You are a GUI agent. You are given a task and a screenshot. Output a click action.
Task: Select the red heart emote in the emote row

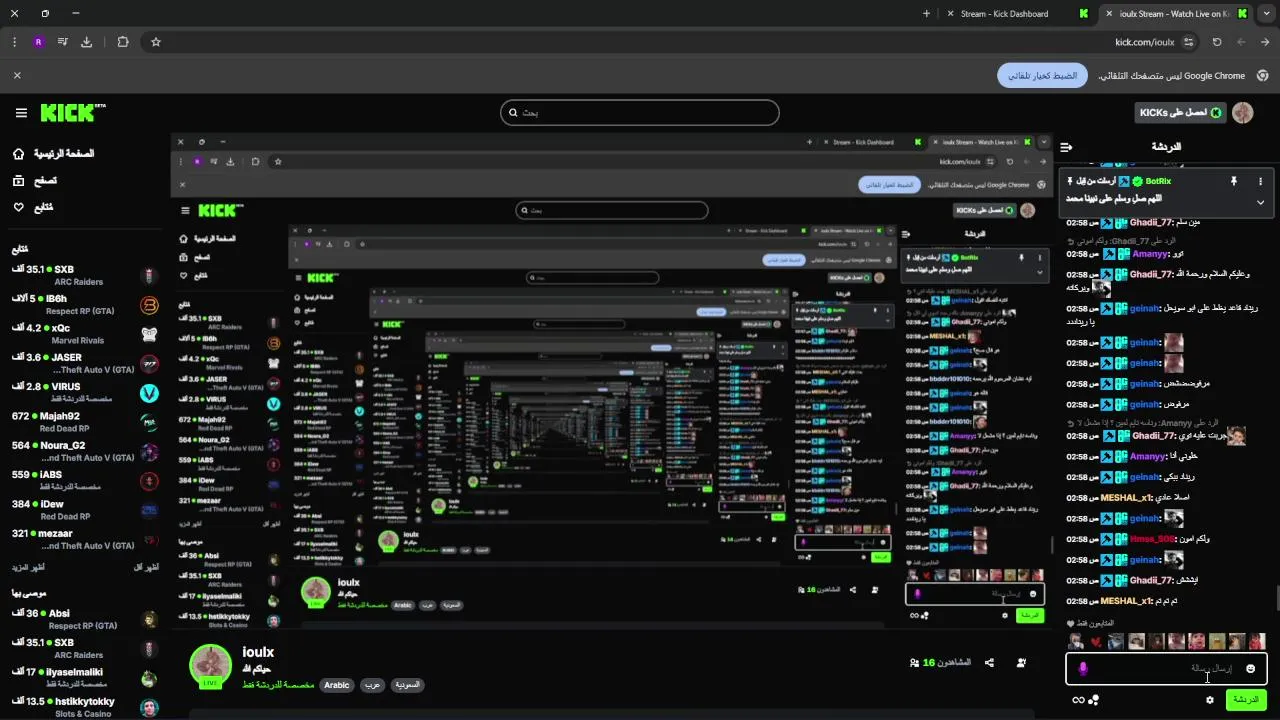coord(1096,641)
